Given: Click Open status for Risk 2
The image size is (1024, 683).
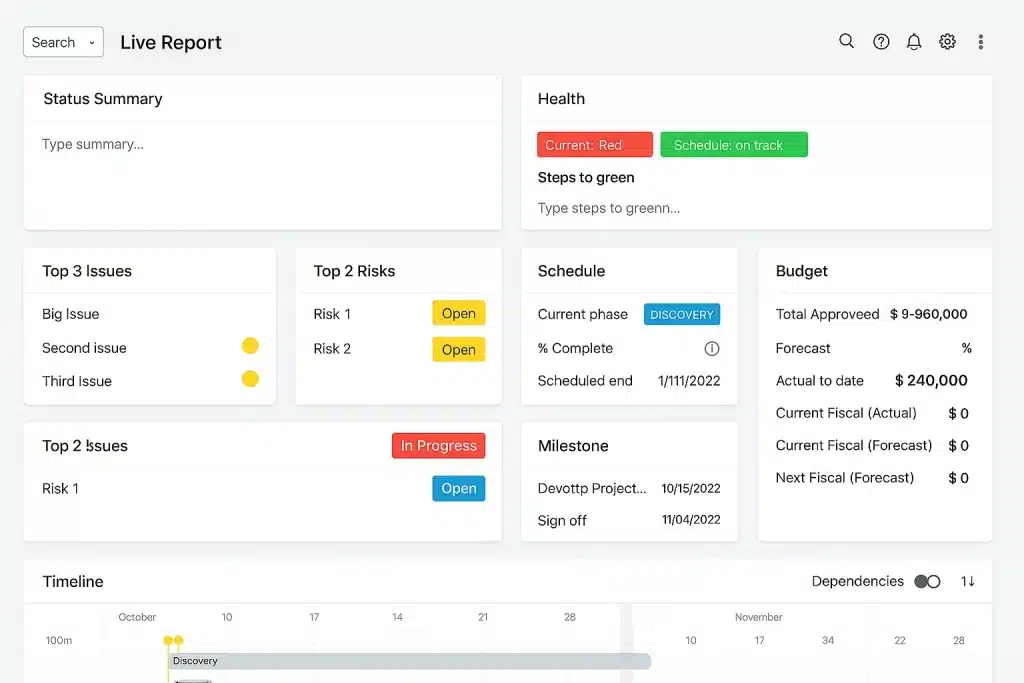Looking at the screenshot, I should [458, 349].
